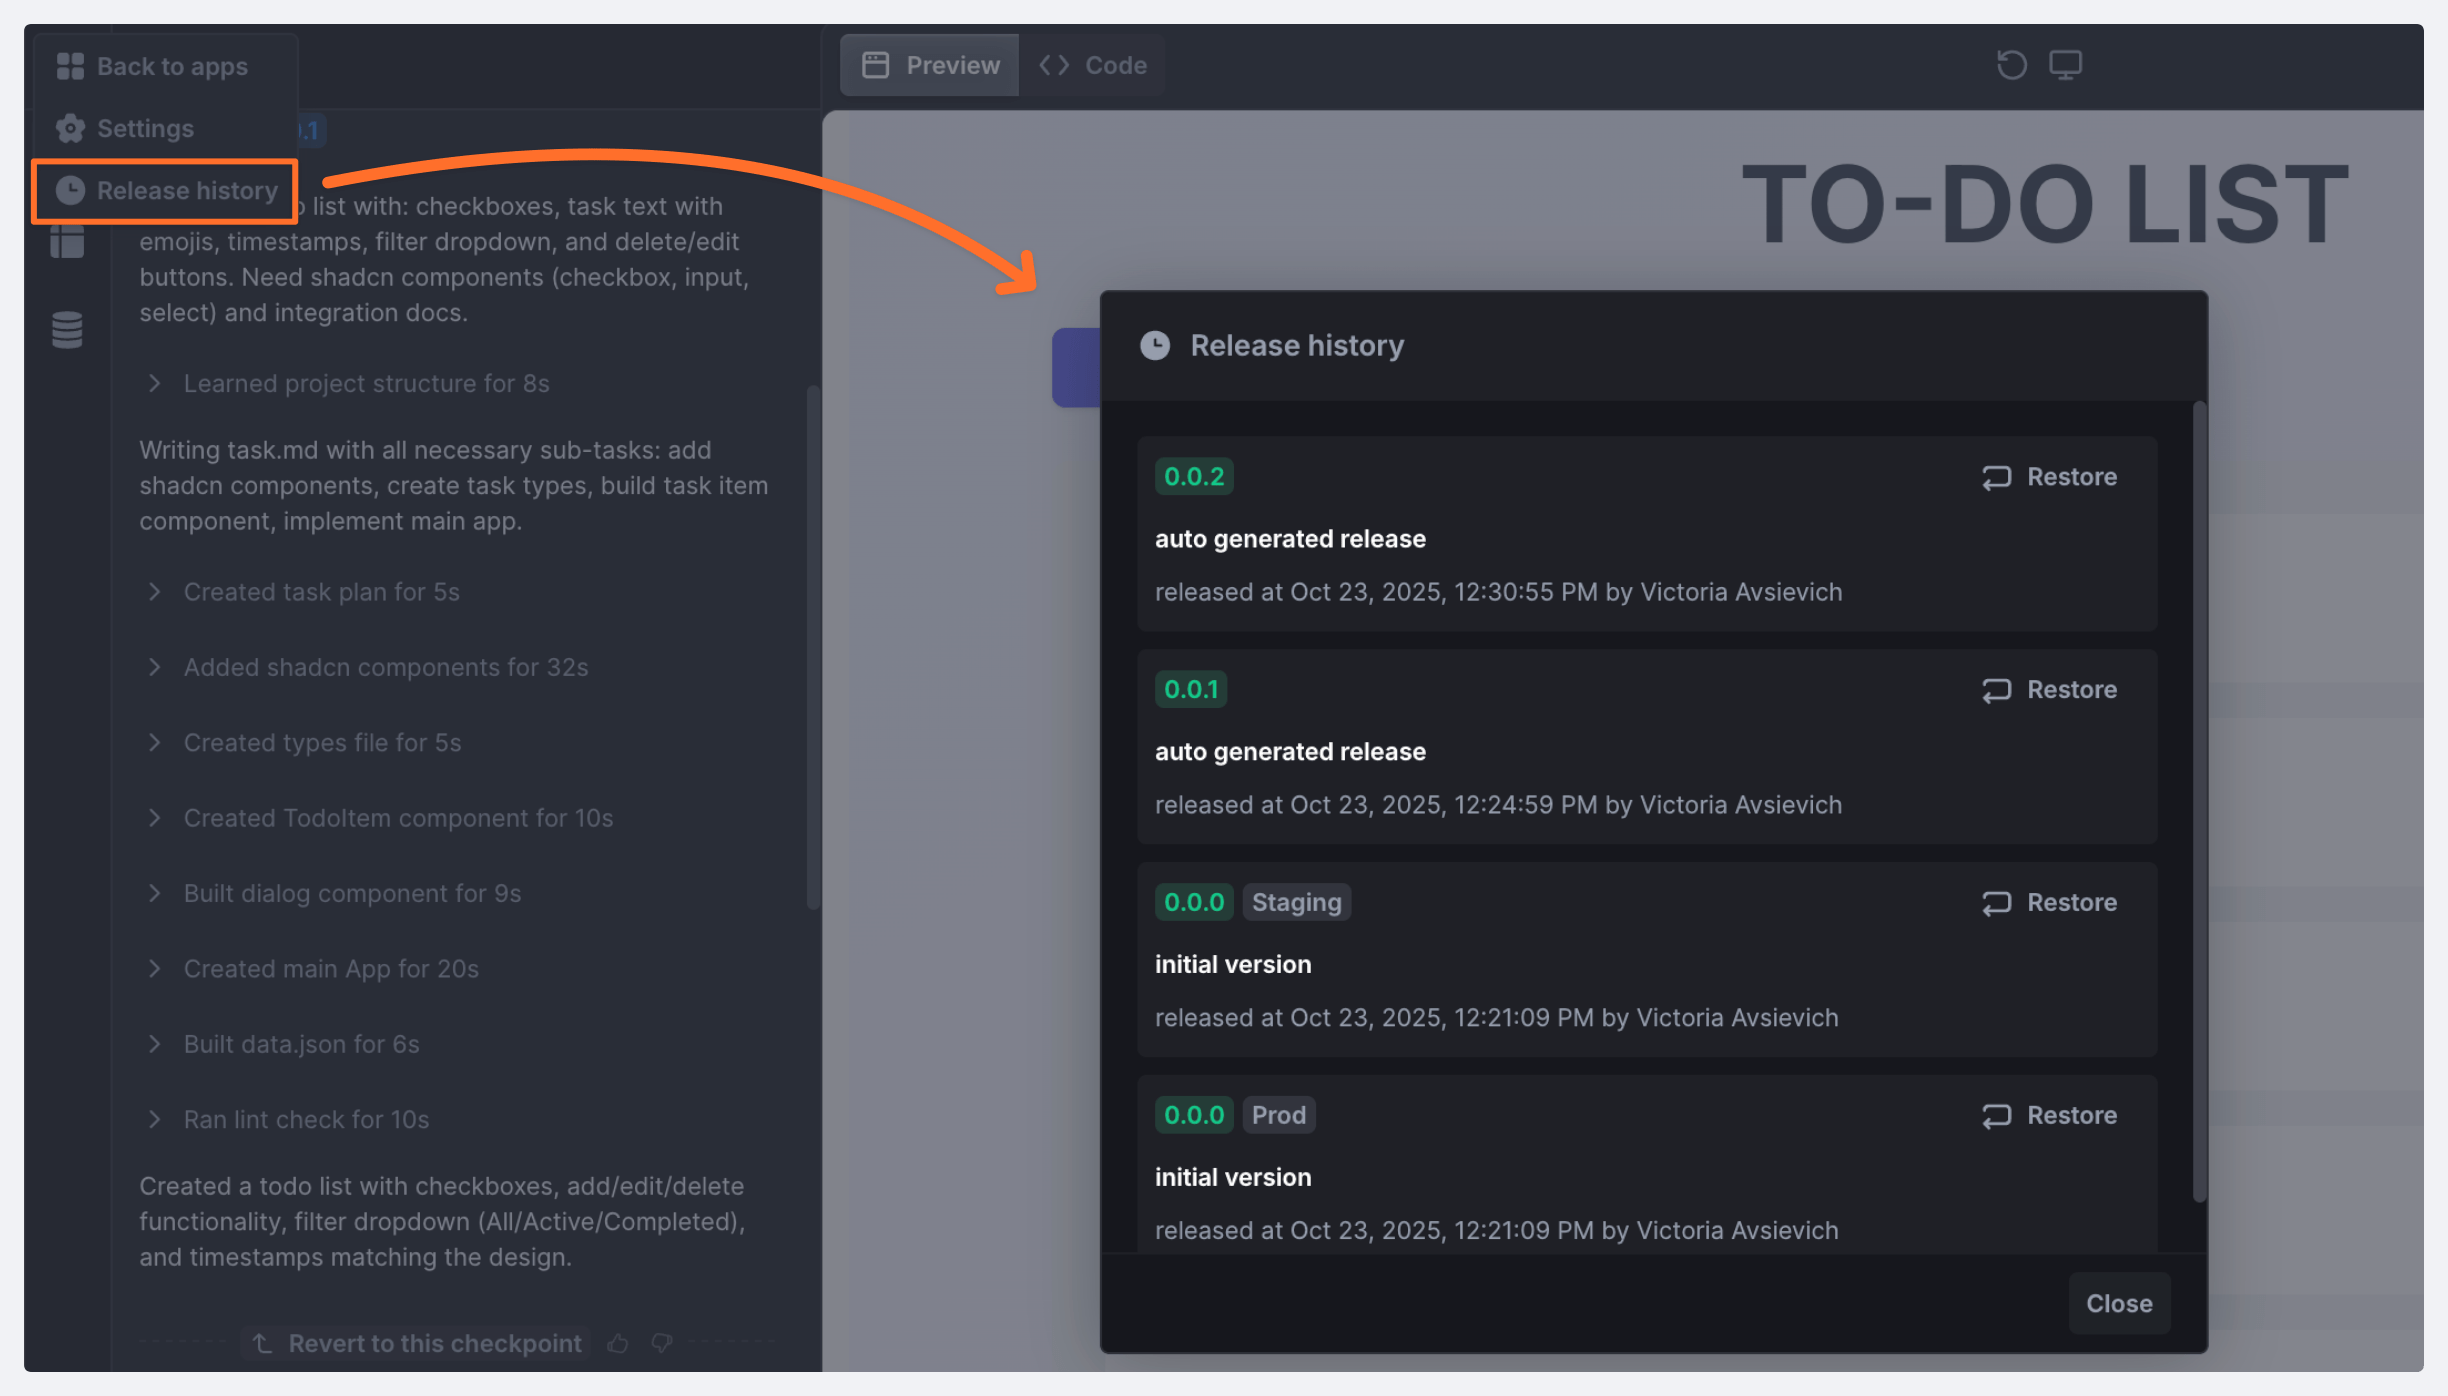Viewport: 2448px width, 1396px height.
Task: Click the thumbs up feedback icon
Action: tap(618, 1343)
